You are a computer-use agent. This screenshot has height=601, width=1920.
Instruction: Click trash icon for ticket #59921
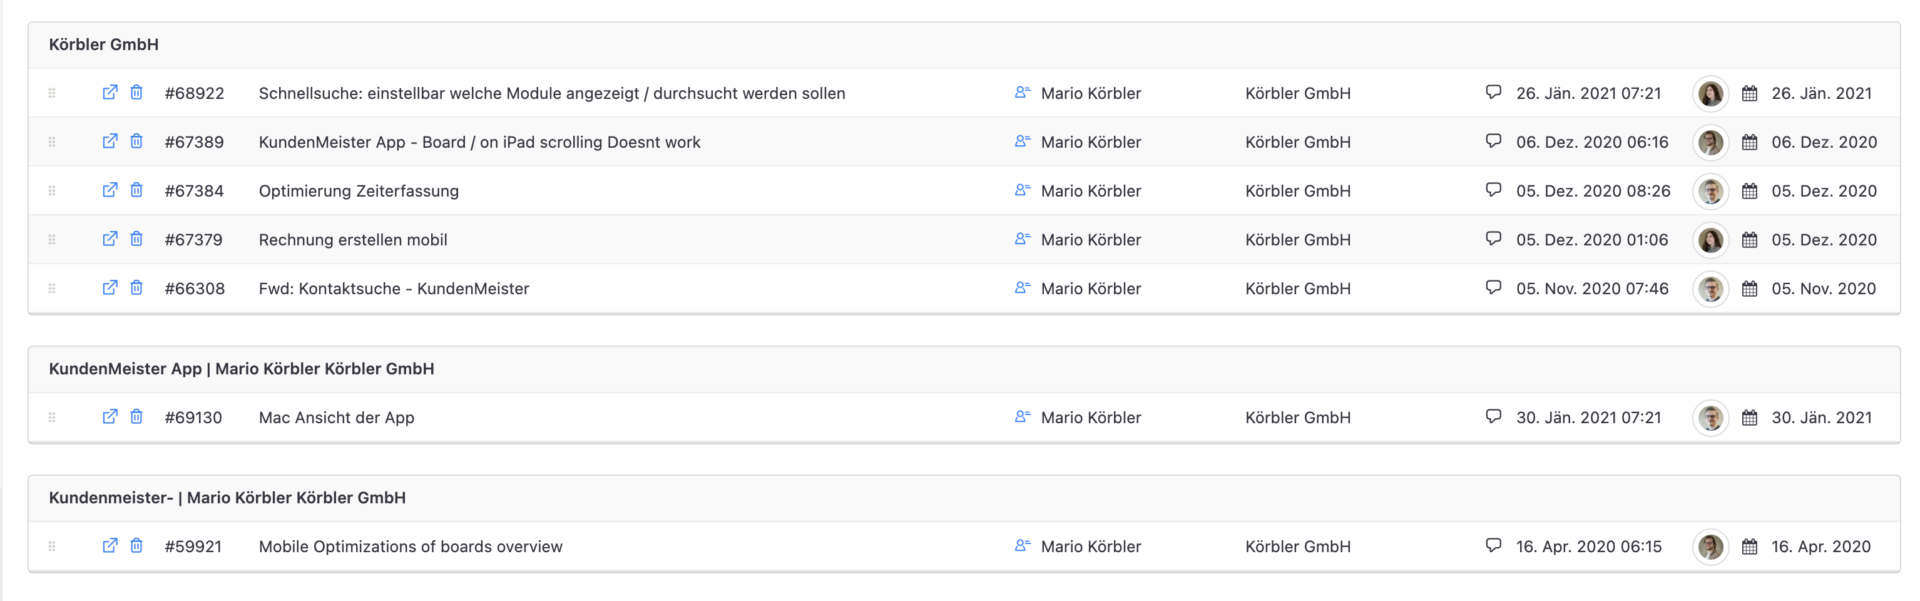click(137, 545)
